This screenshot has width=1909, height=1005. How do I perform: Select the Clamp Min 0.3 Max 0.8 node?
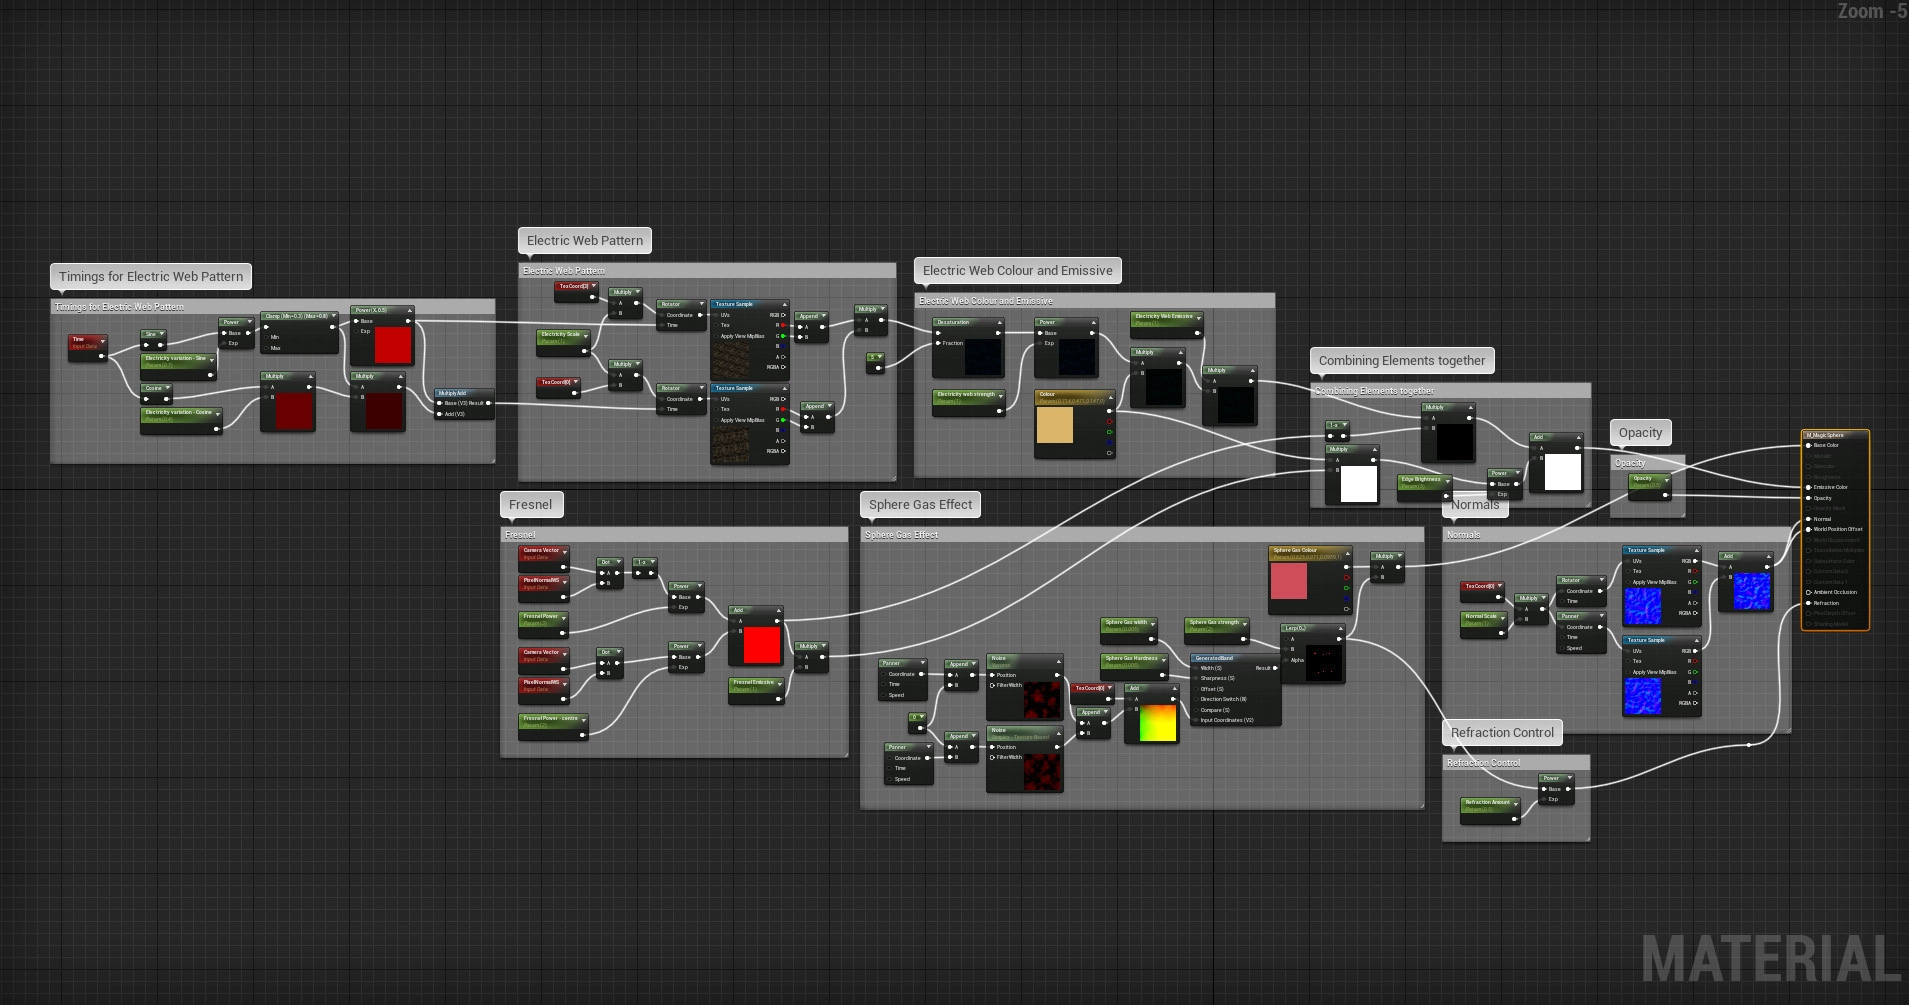(x=297, y=316)
